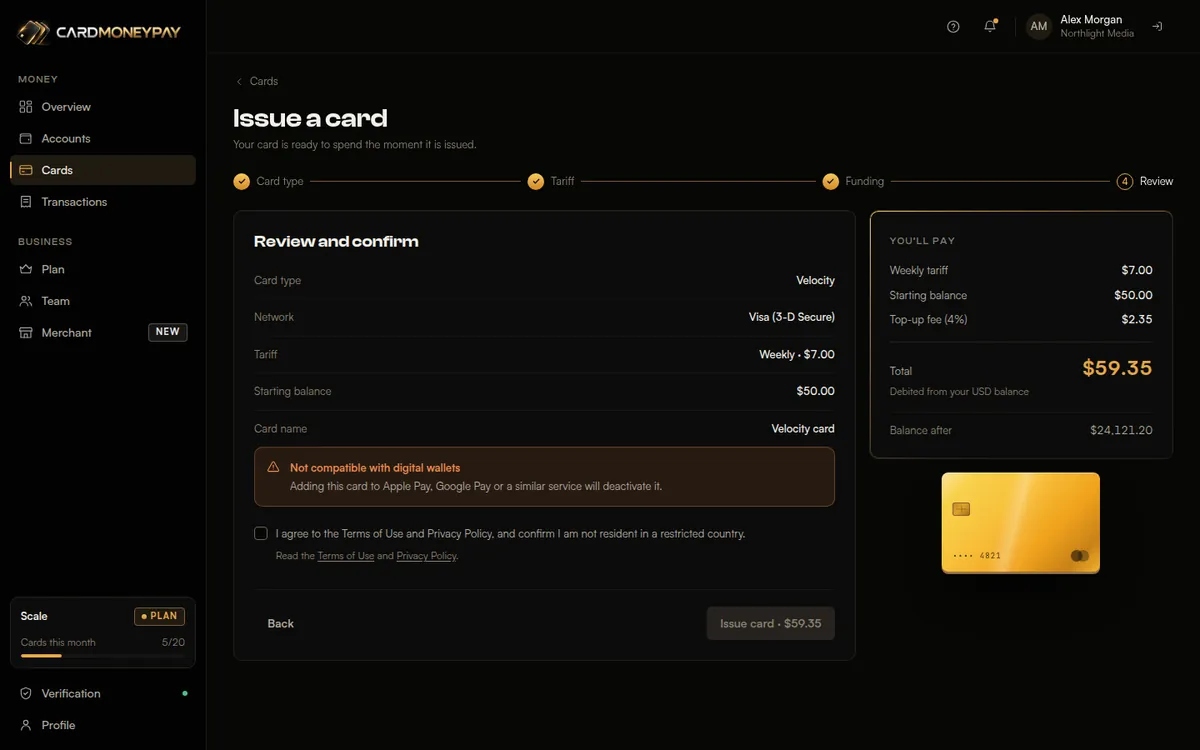Click the sign out arrow icon
The height and width of the screenshot is (750, 1200).
coord(1157,27)
